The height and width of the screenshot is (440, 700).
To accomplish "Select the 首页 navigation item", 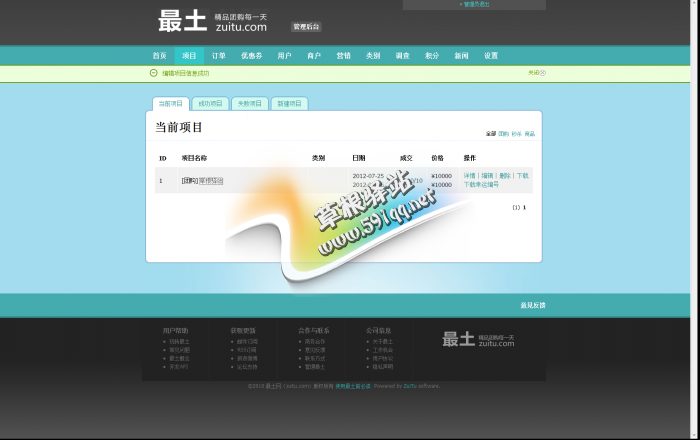I will coord(159,56).
